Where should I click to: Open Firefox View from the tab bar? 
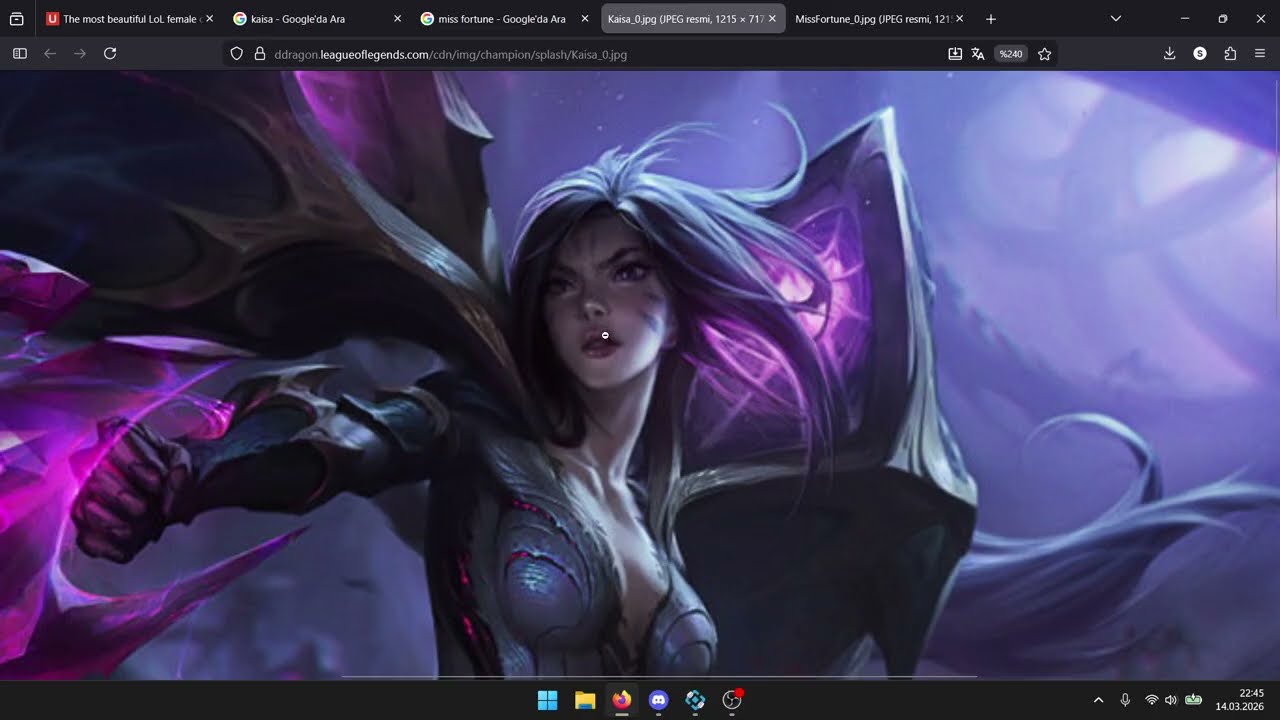(17, 19)
